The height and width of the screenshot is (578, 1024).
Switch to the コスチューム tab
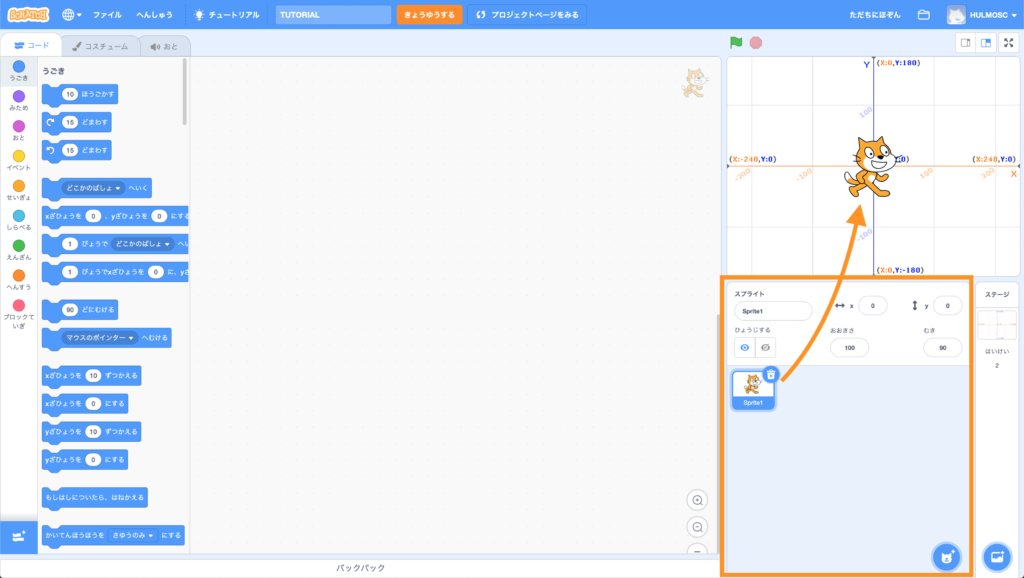coord(99,46)
